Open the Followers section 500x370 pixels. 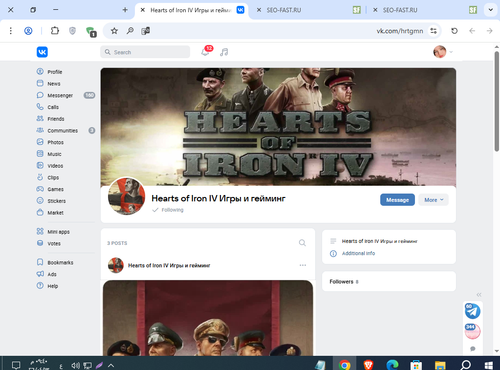tap(389, 281)
